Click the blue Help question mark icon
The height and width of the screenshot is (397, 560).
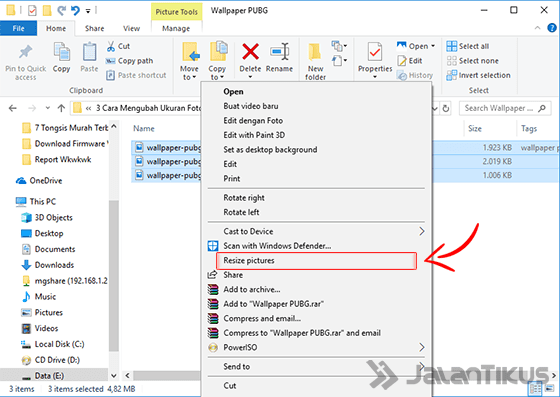click(x=552, y=28)
